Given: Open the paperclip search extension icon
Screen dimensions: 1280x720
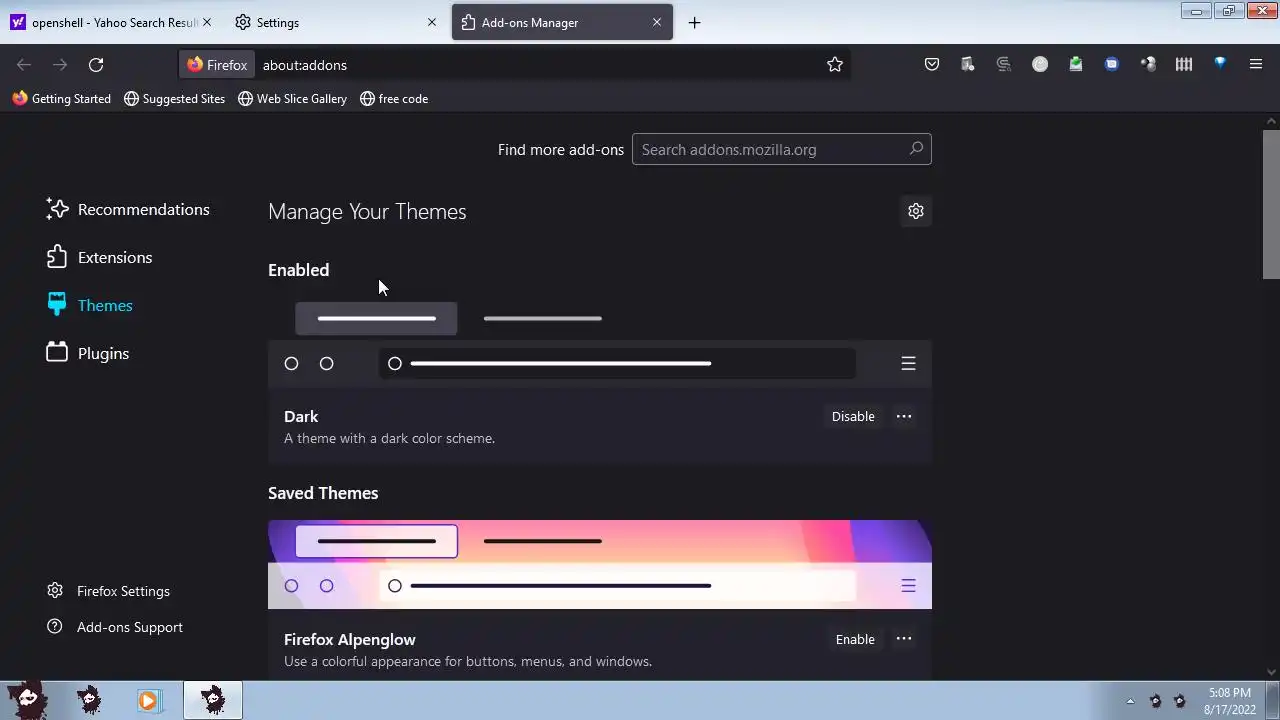Looking at the screenshot, I should 1004,65.
